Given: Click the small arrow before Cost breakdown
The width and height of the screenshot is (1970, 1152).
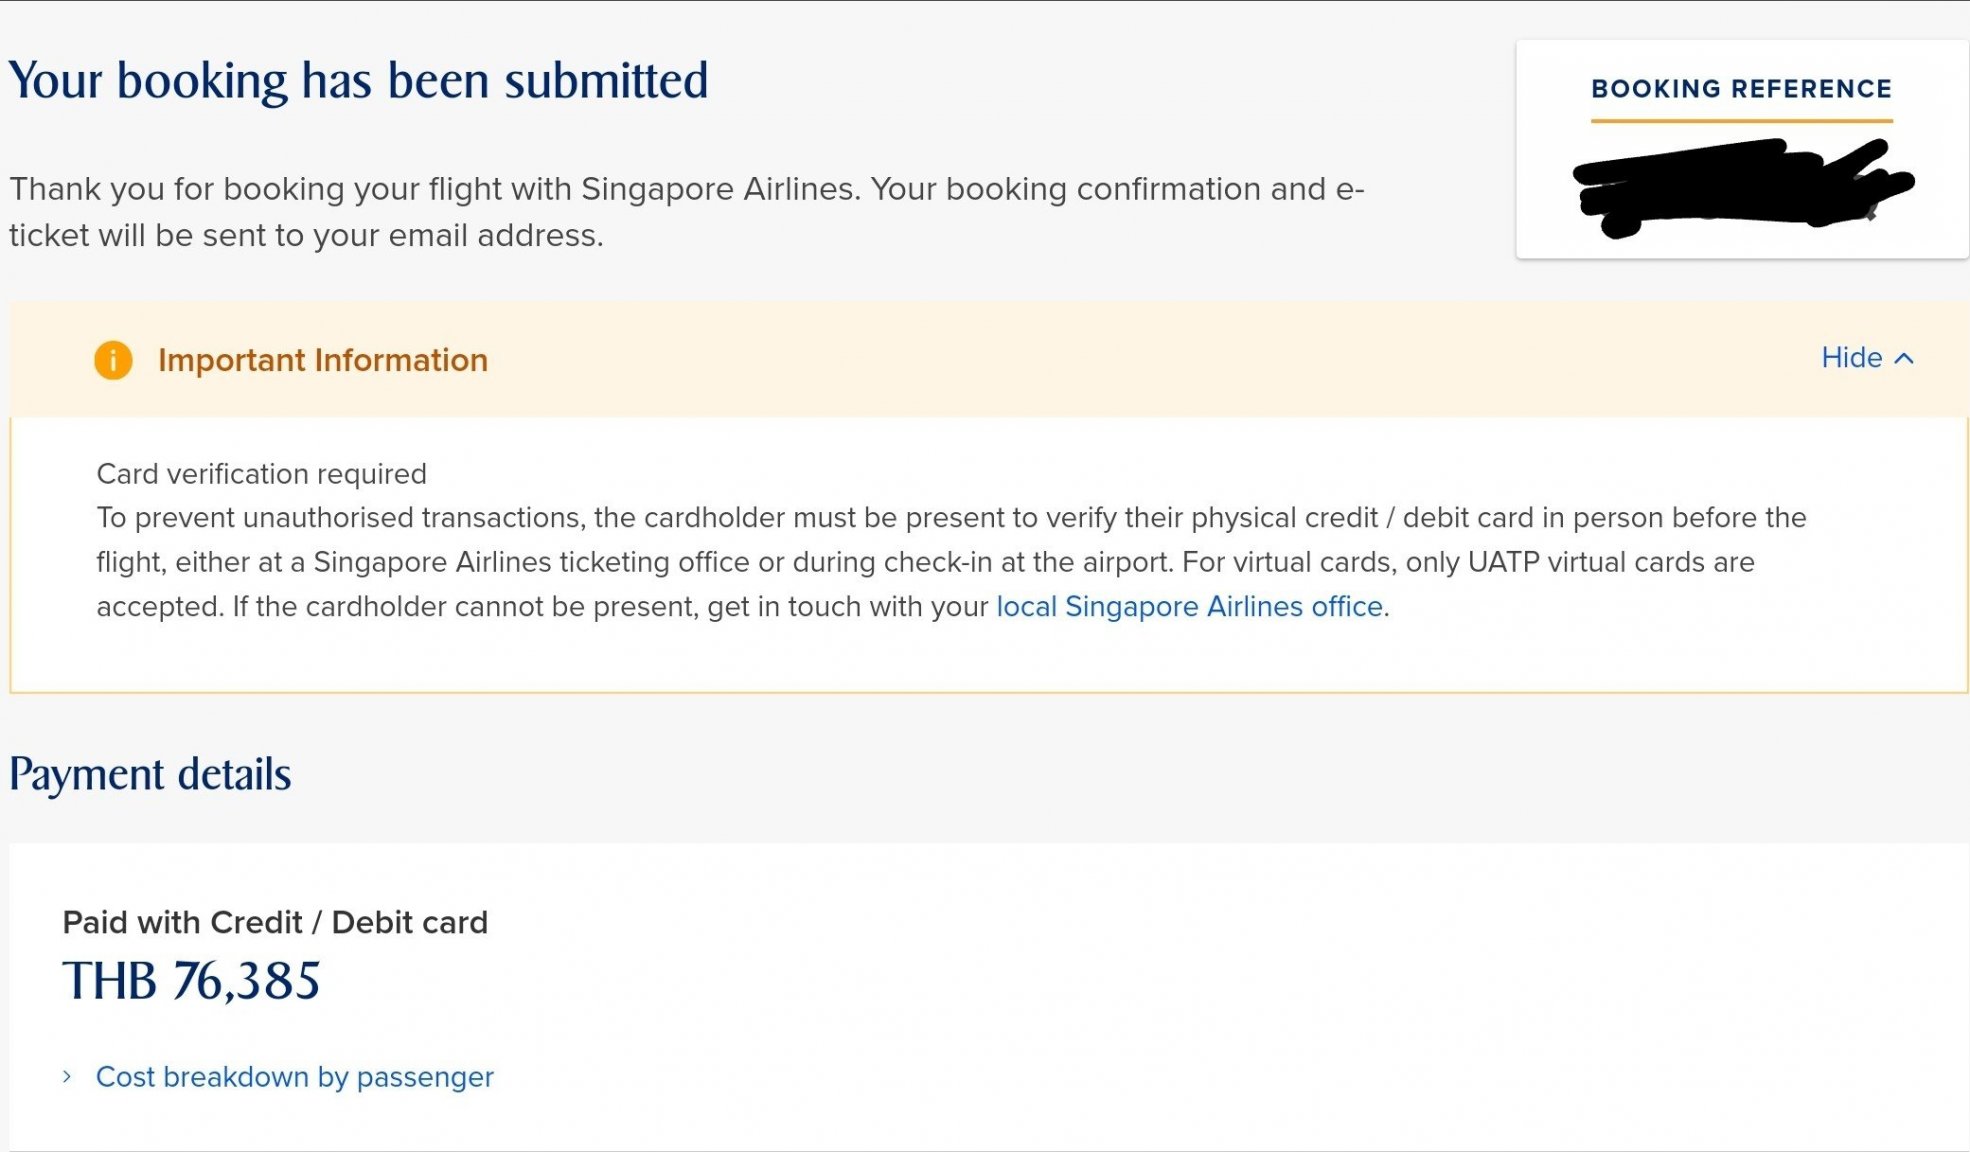Looking at the screenshot, I should point(67,1076).
